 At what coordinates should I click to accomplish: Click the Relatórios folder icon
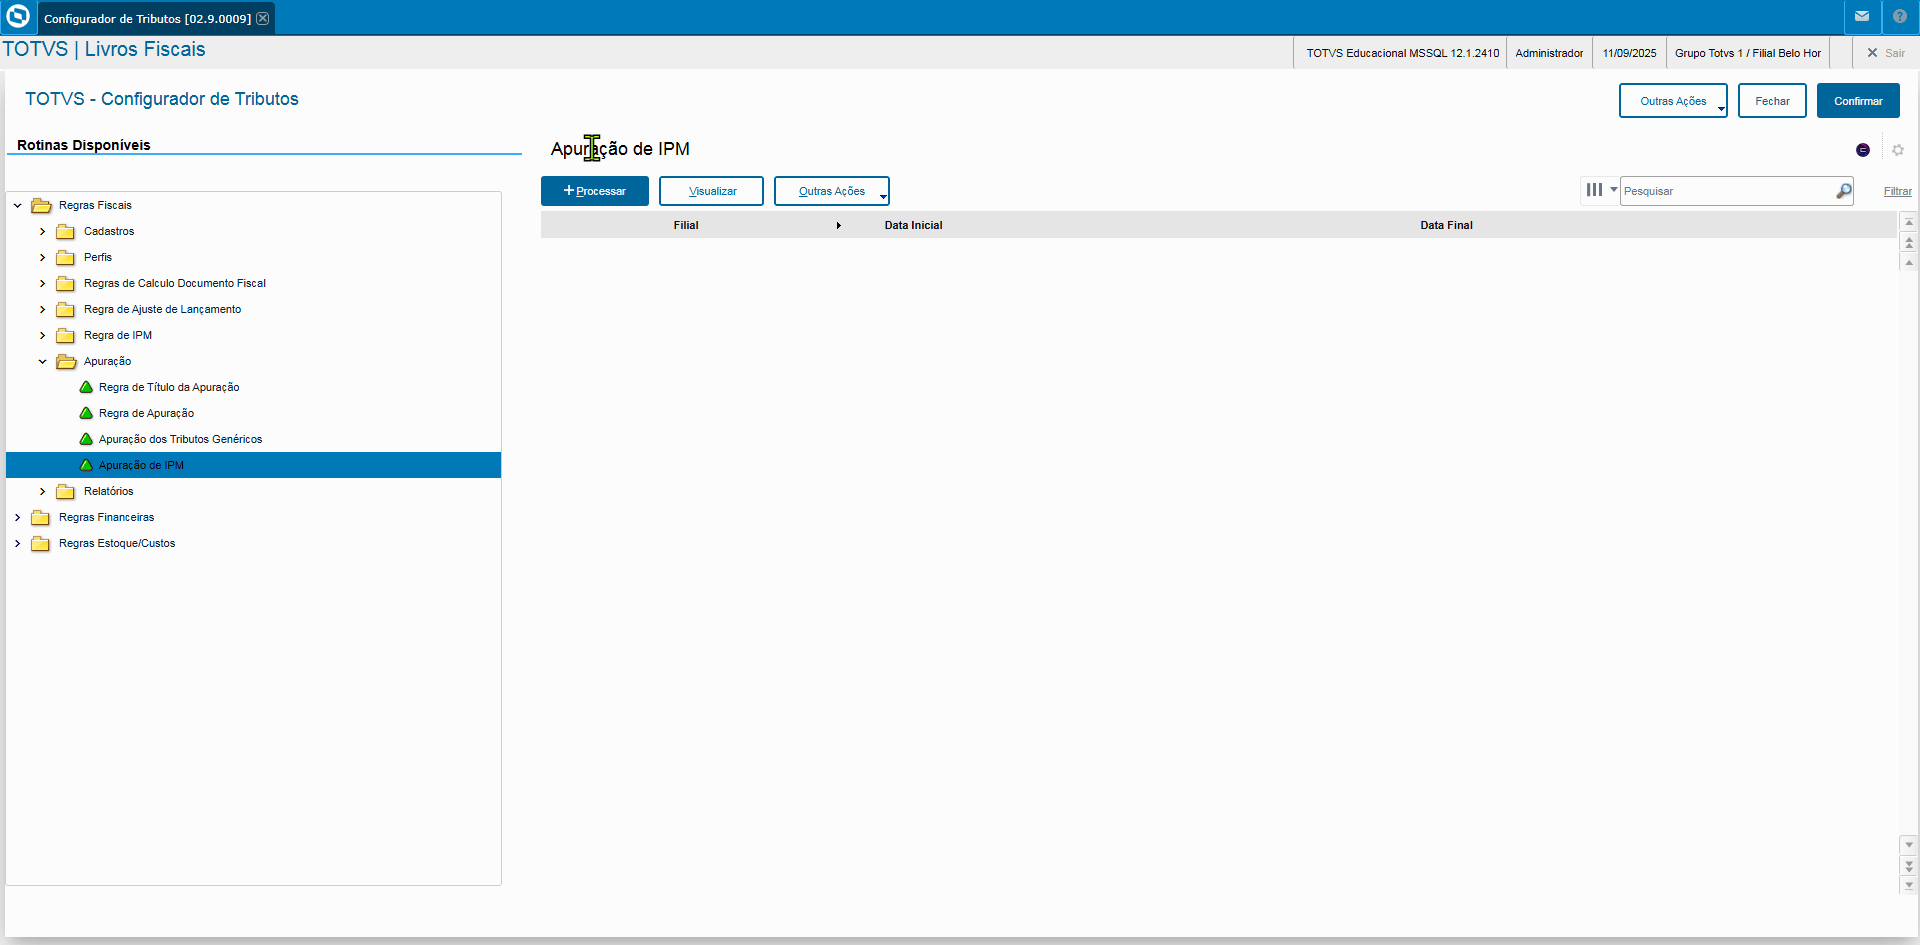click(66, 491)
